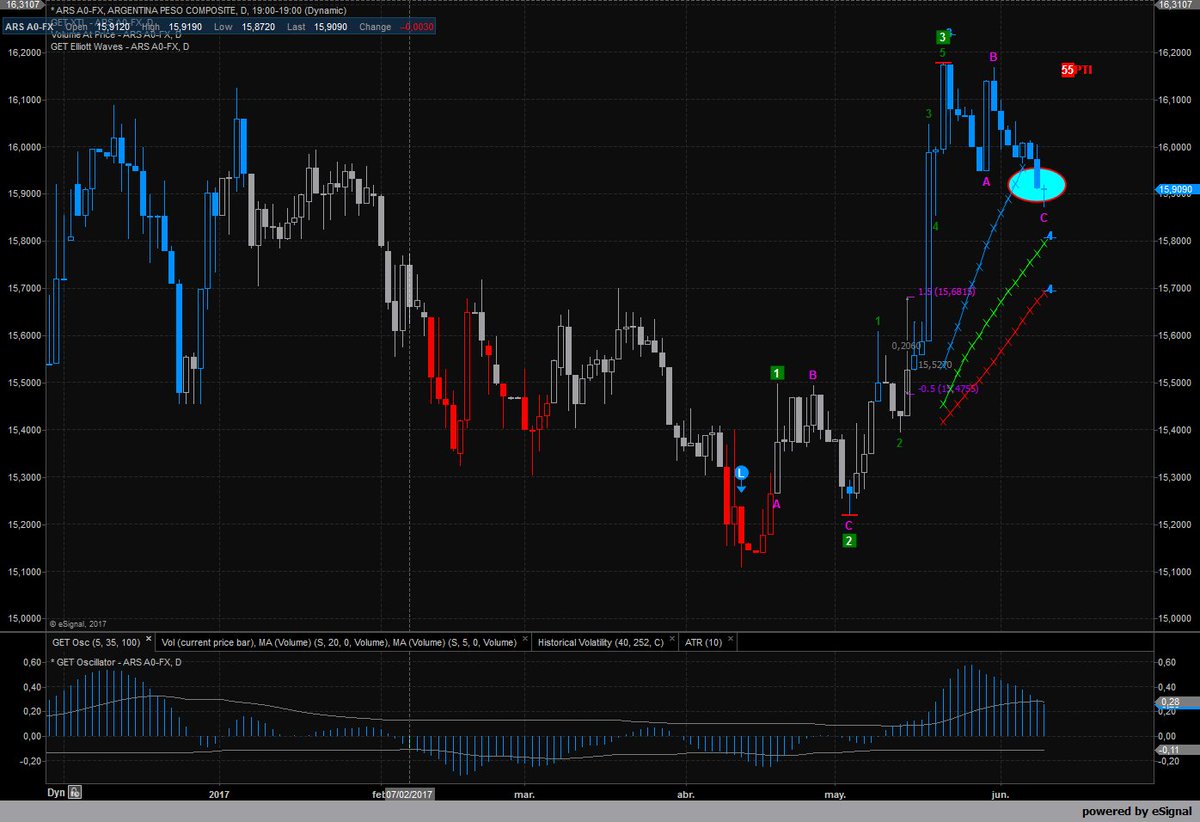Click the magenta C label under the cyan ellipse

1044,217
